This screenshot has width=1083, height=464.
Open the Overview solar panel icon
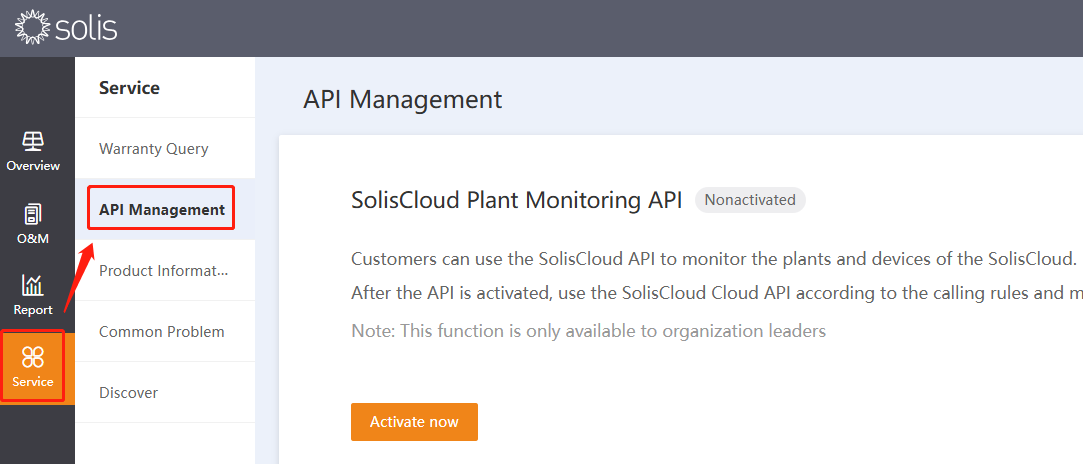(x=32, y=141)
